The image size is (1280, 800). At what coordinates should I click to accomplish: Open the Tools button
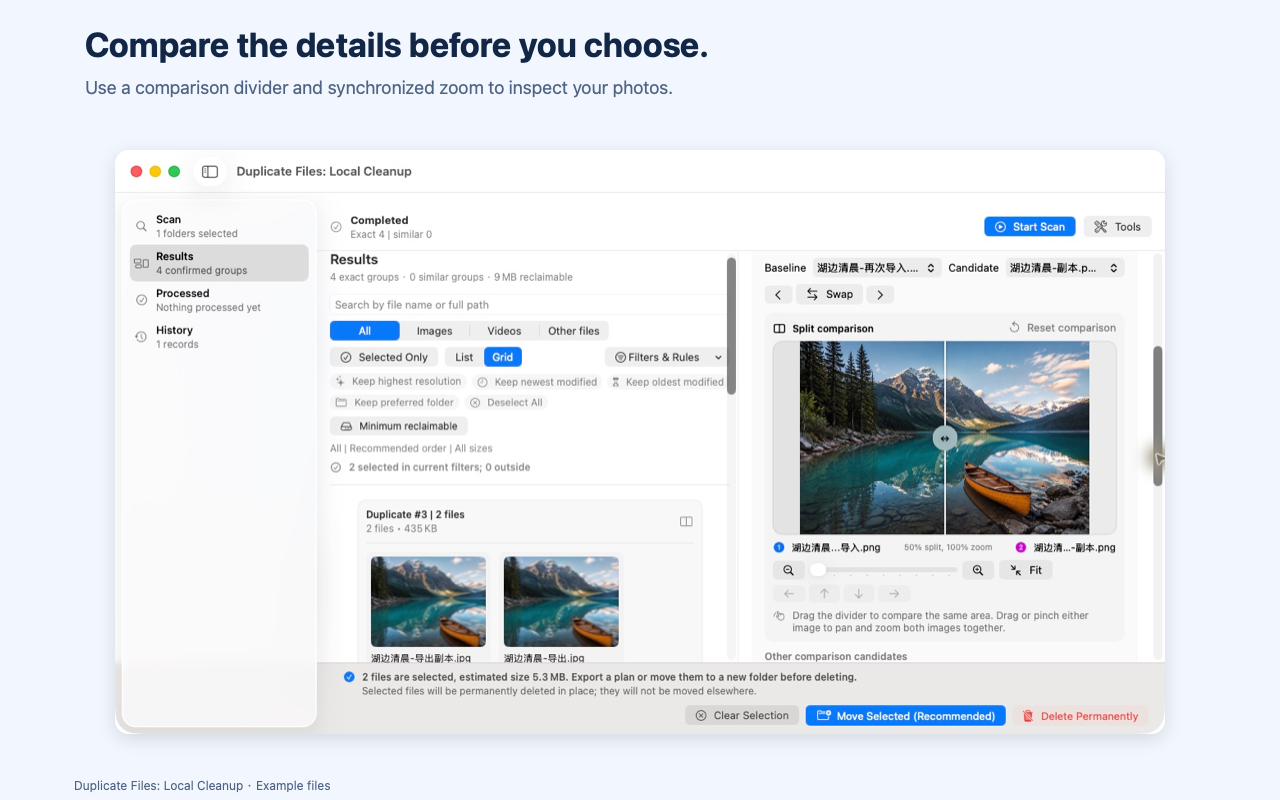[x=1117, y=227]
